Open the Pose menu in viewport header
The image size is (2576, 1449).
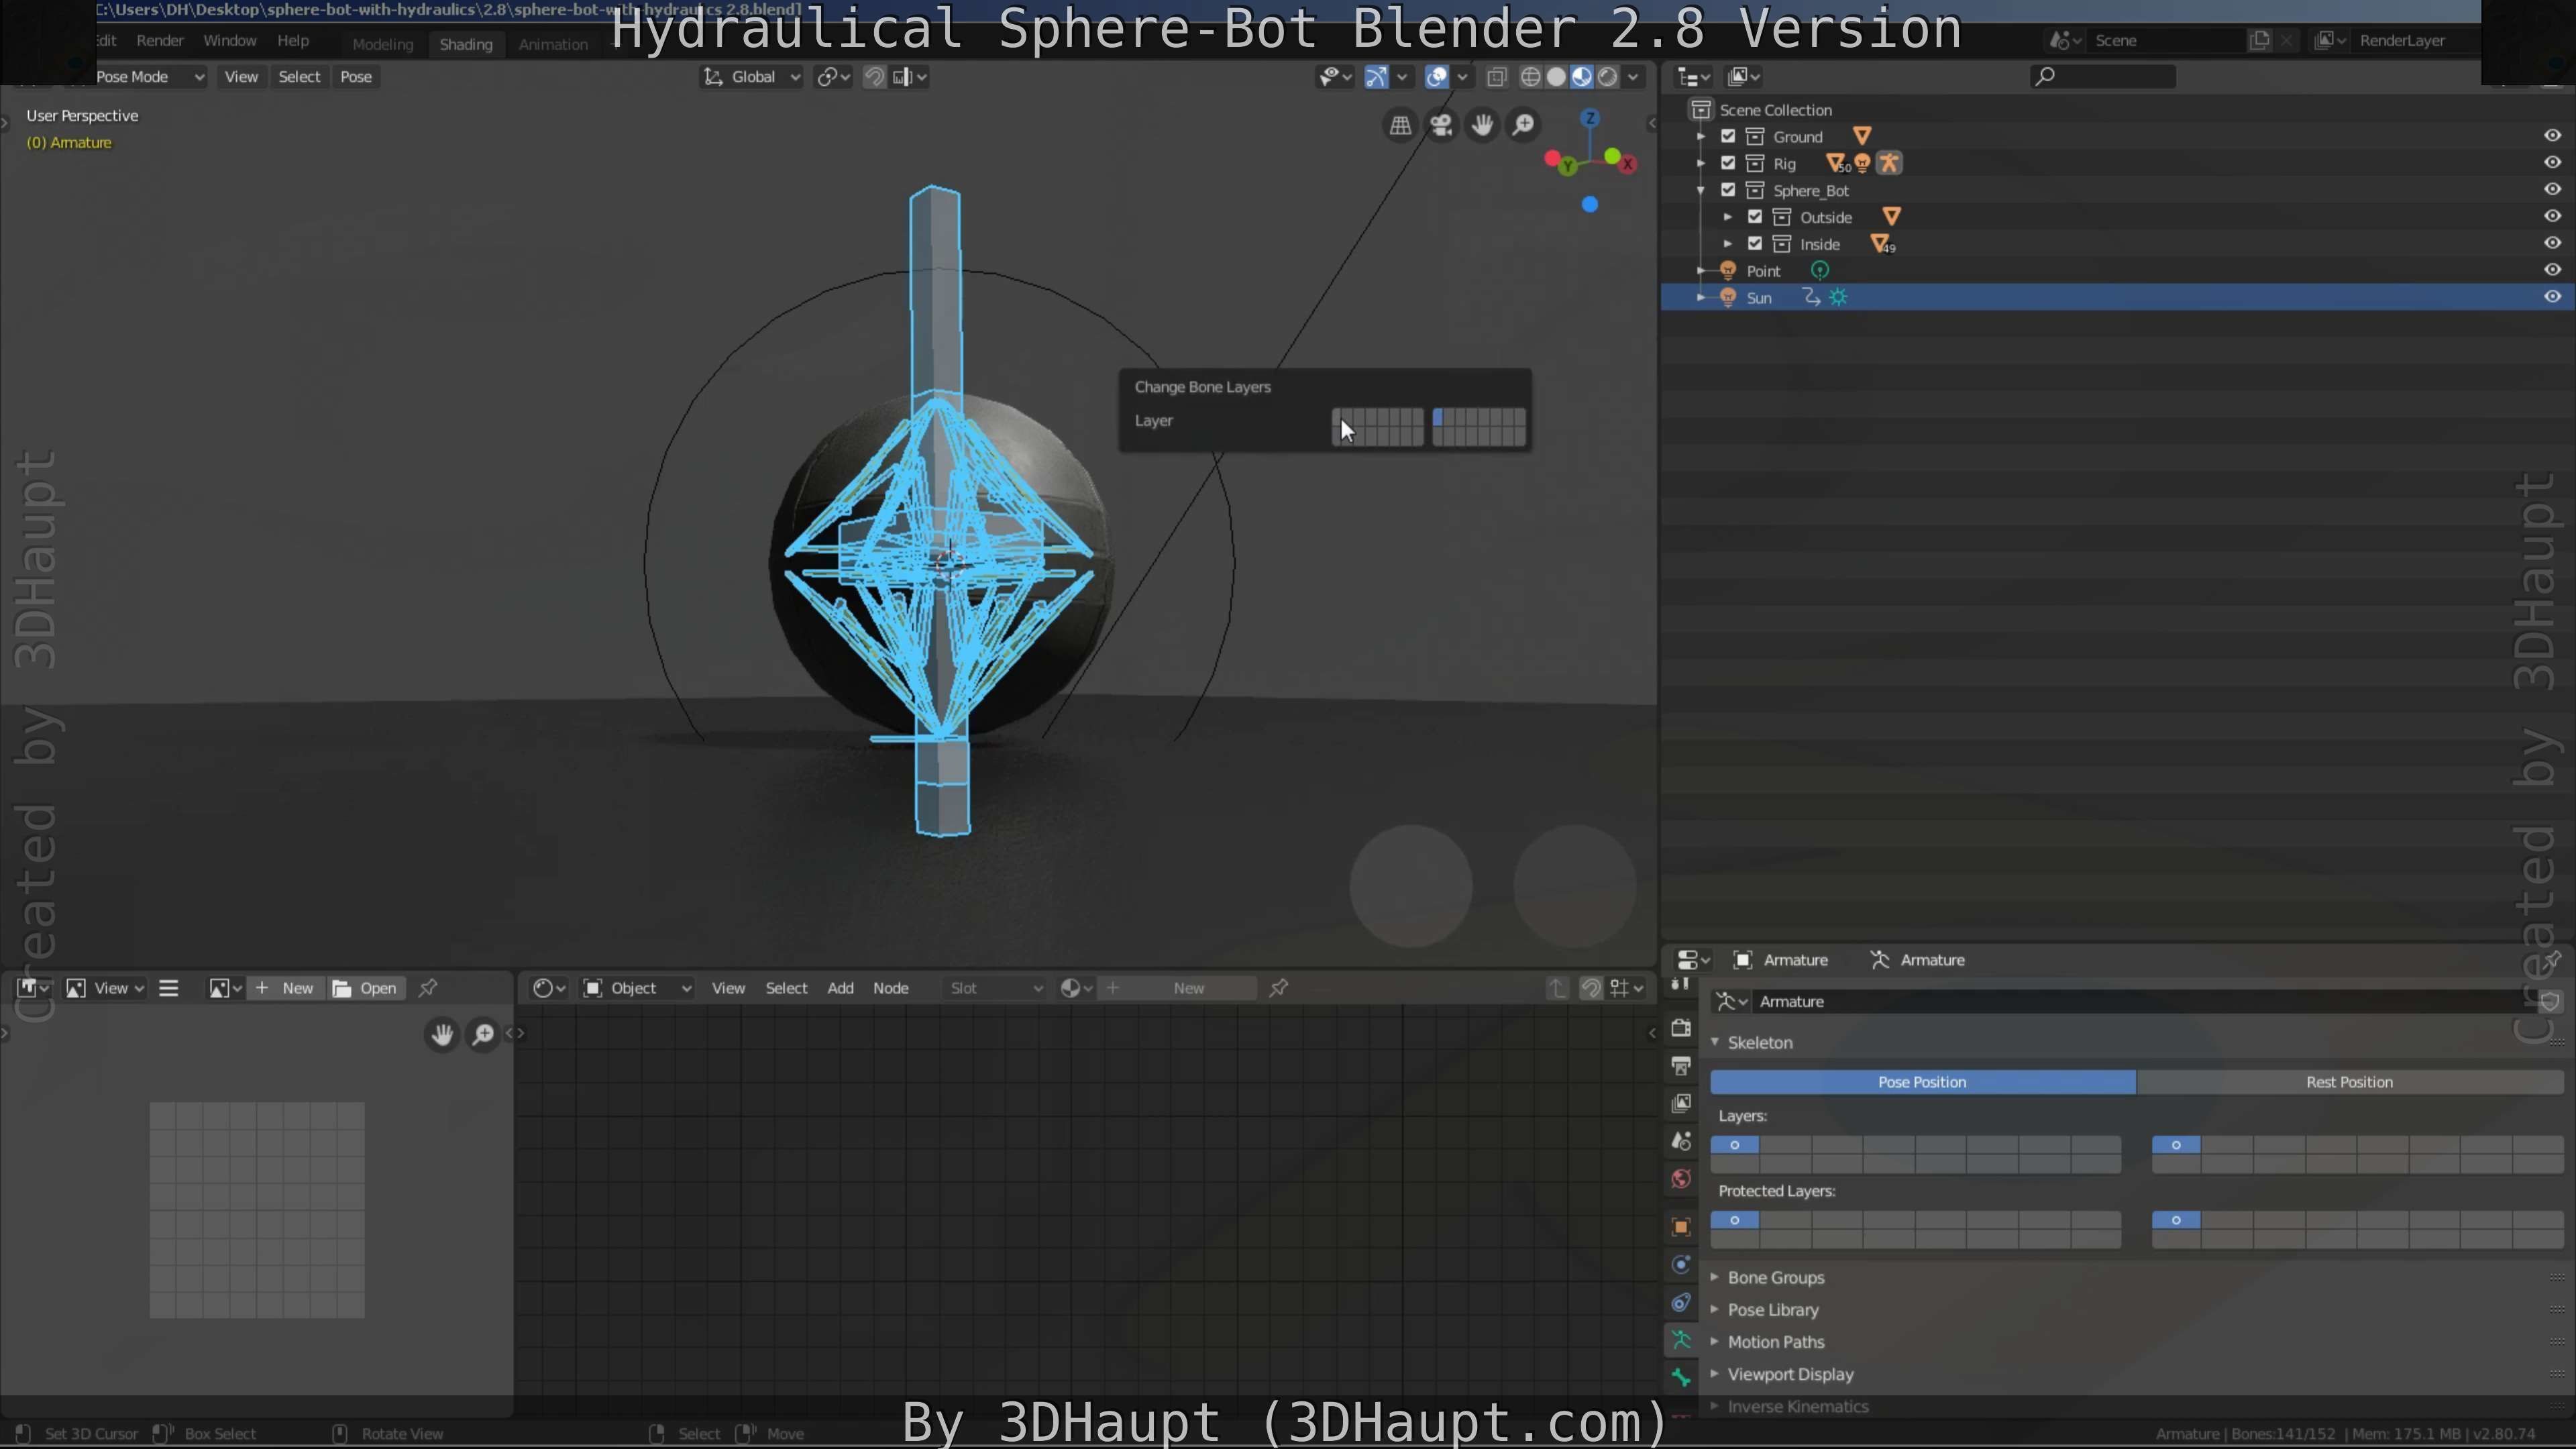tap(356, 77)
